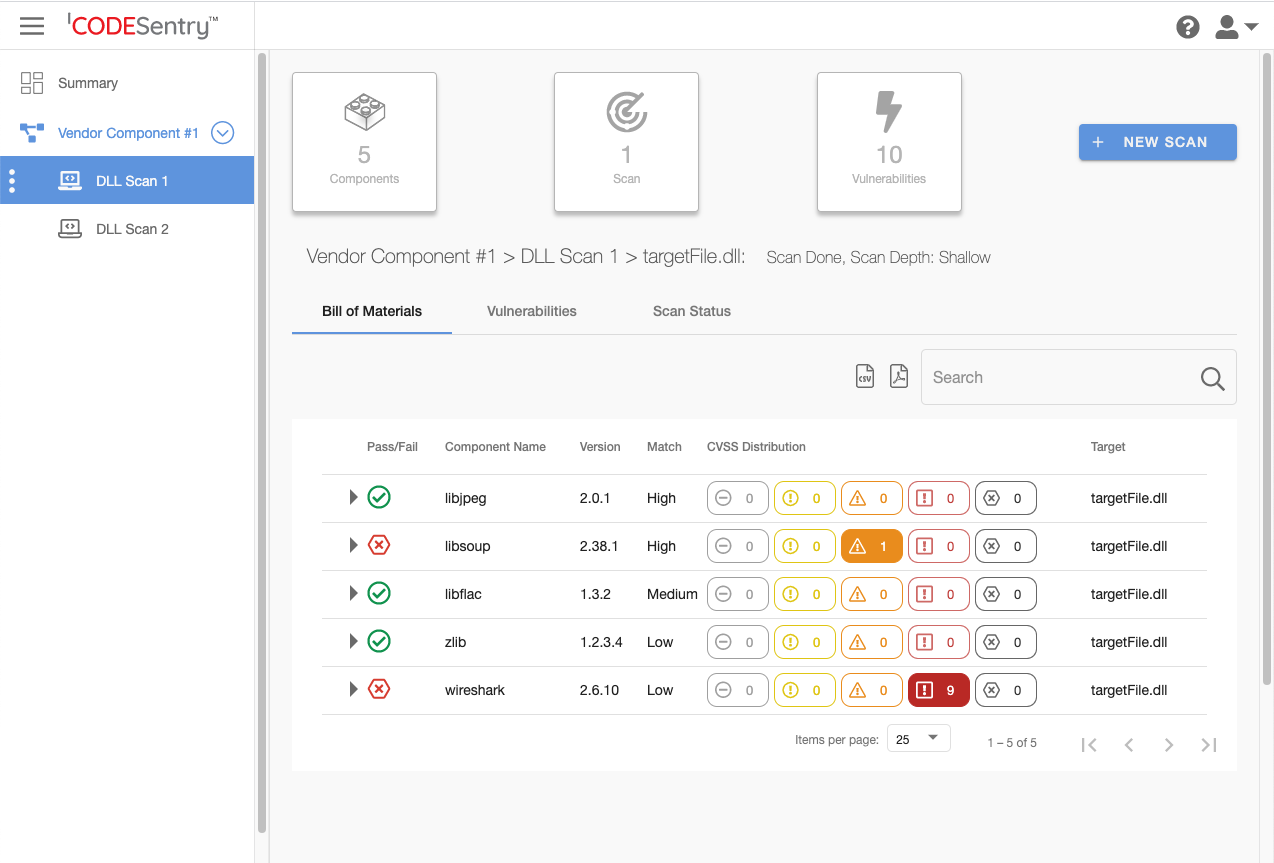Viewport: 1274px width, 863px height.
Task: Open the help question mark icon
Action: [x=1187, y=27]
